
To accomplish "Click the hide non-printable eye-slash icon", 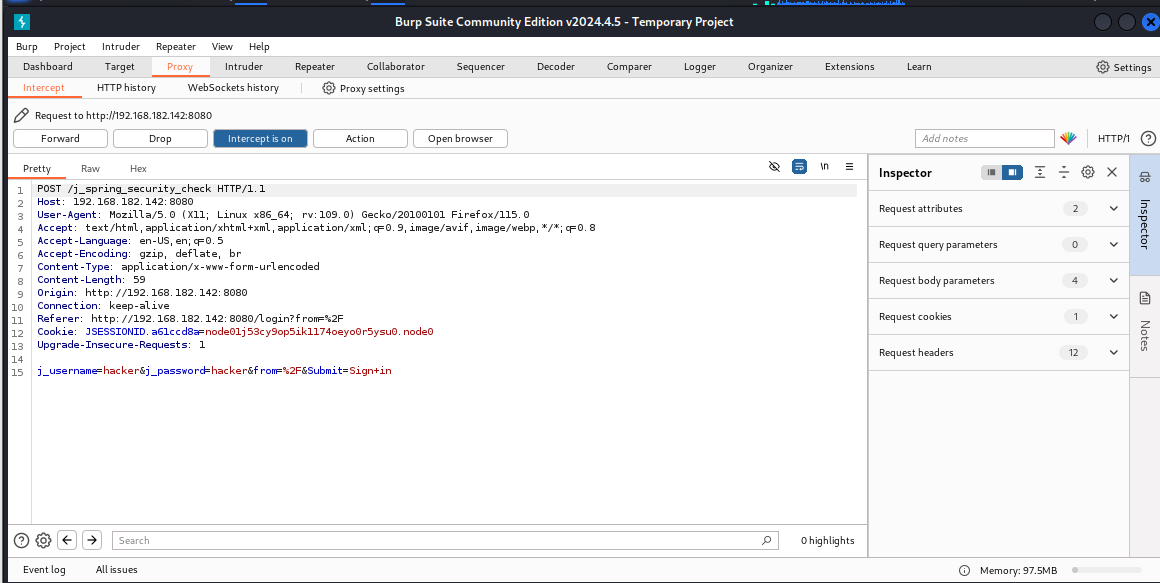I will pyautogui.click(x=773, y=167).
